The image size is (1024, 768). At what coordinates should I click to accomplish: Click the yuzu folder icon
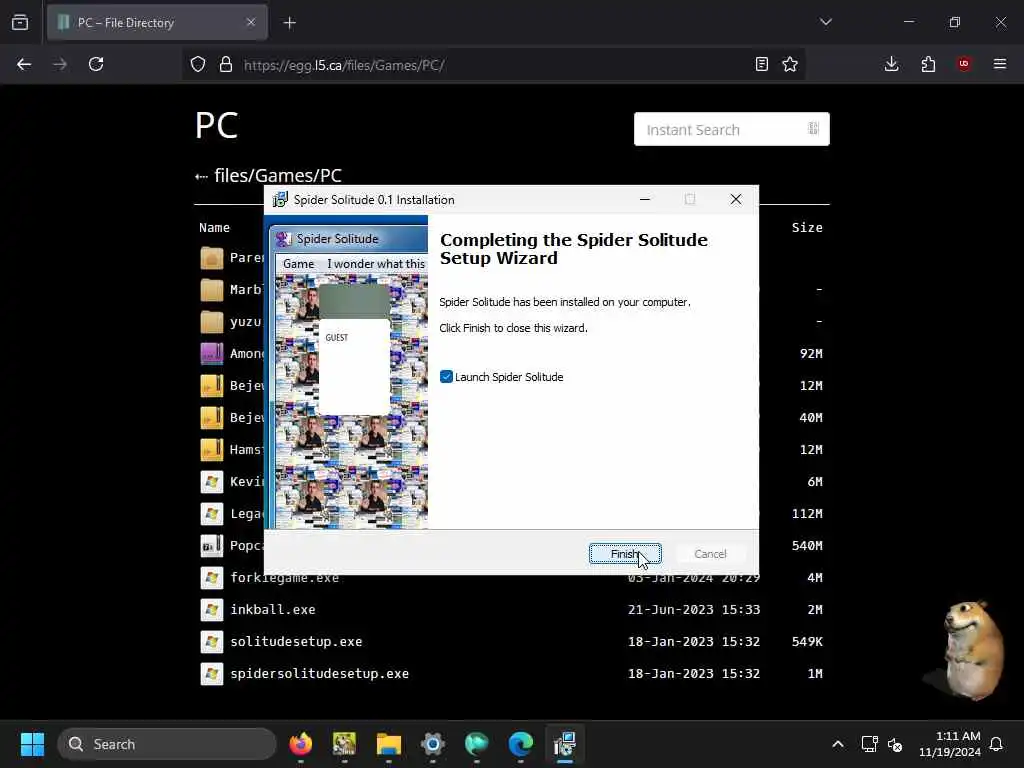[x=212, y=321]
